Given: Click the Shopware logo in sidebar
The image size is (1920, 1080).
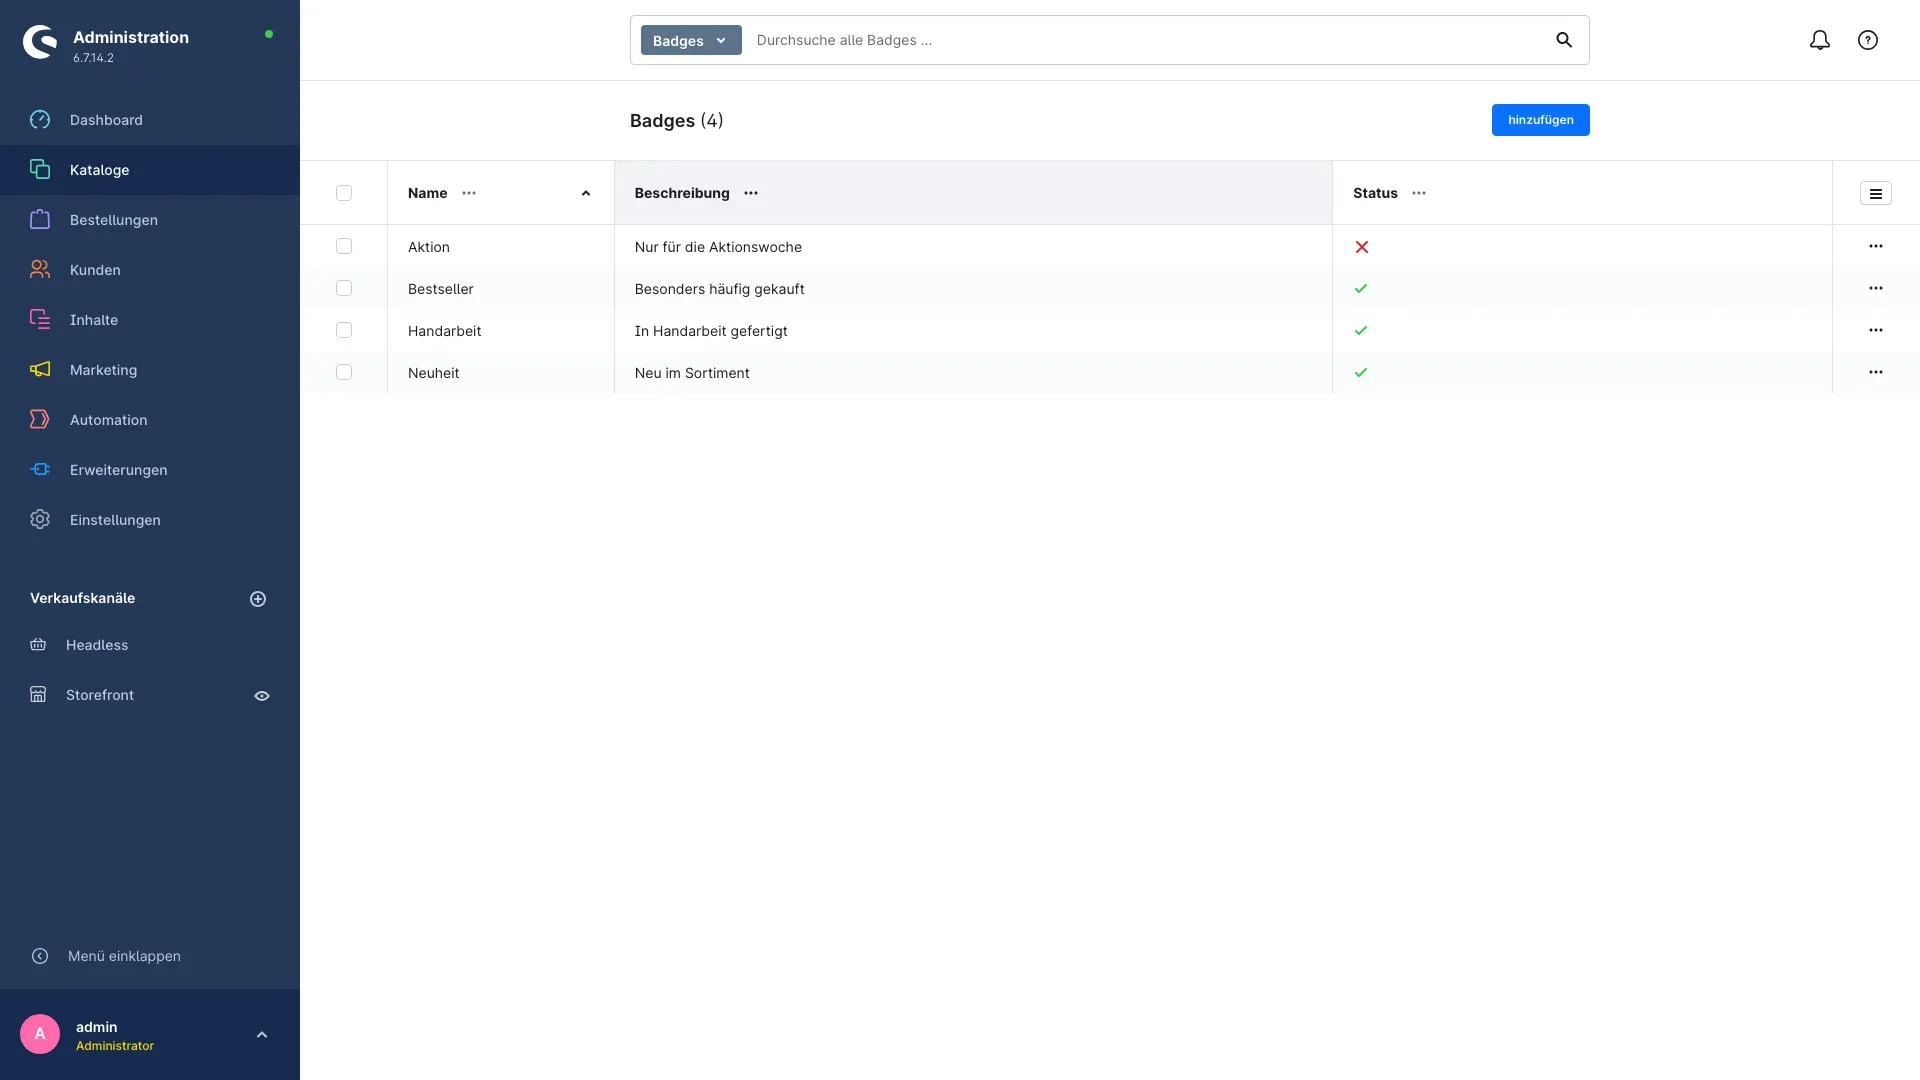Looking at the screenshot, I should point(40,42).
